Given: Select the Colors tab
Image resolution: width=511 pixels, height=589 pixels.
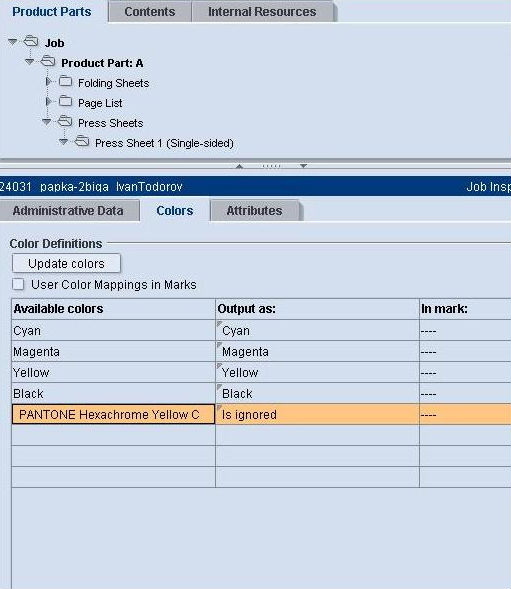Looking at the screenshot, I should [x=175, y=211].
